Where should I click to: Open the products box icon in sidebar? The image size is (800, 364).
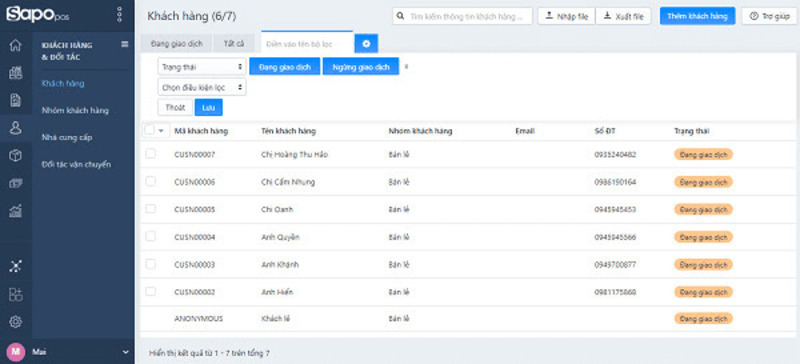click(15, 156)
